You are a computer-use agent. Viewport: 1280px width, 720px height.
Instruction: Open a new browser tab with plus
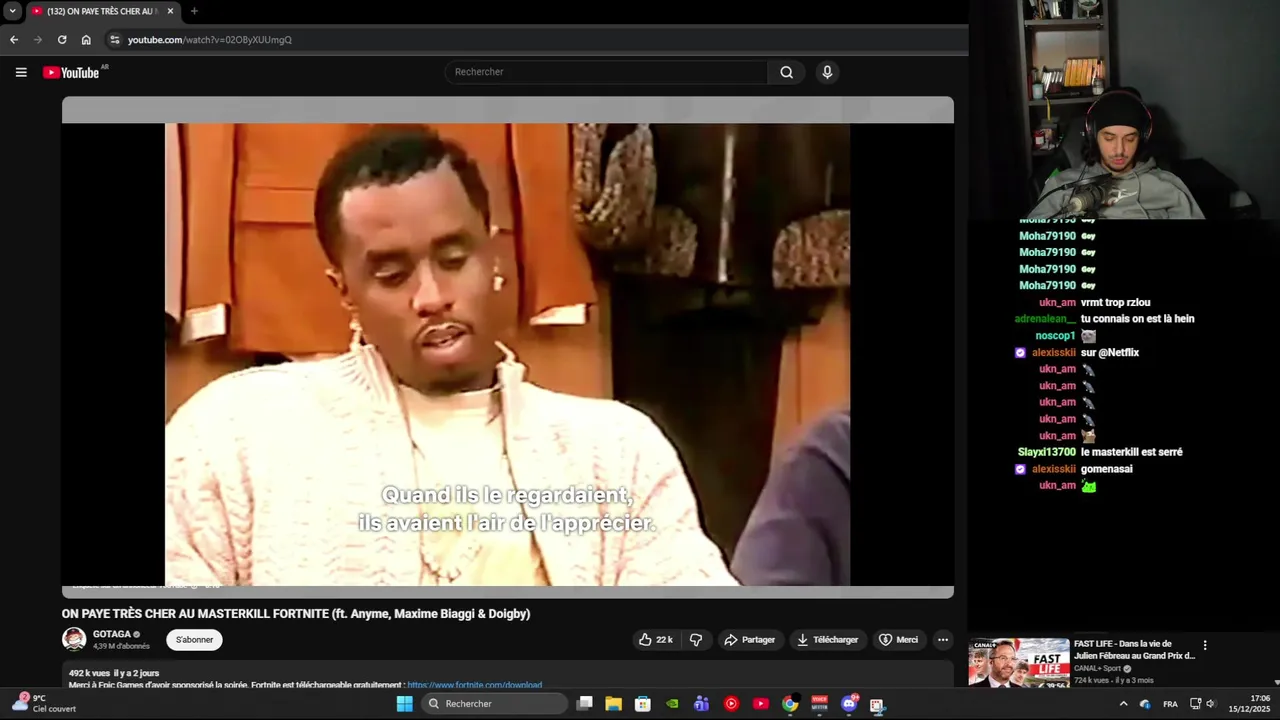coord(194,11)
